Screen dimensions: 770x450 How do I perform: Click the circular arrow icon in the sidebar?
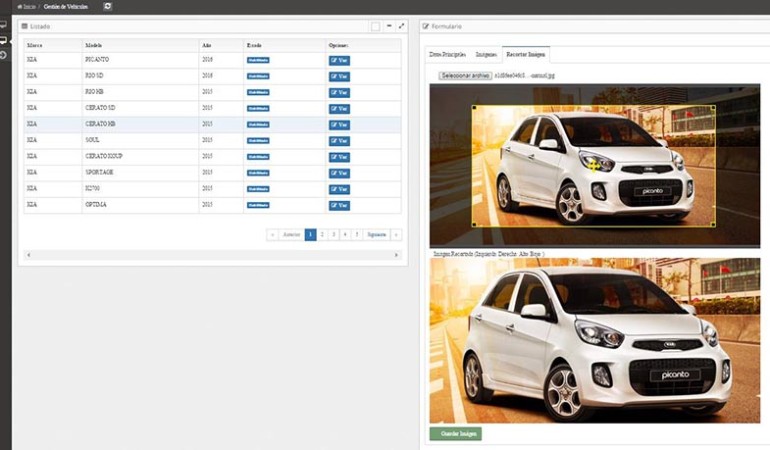(3, 55)
